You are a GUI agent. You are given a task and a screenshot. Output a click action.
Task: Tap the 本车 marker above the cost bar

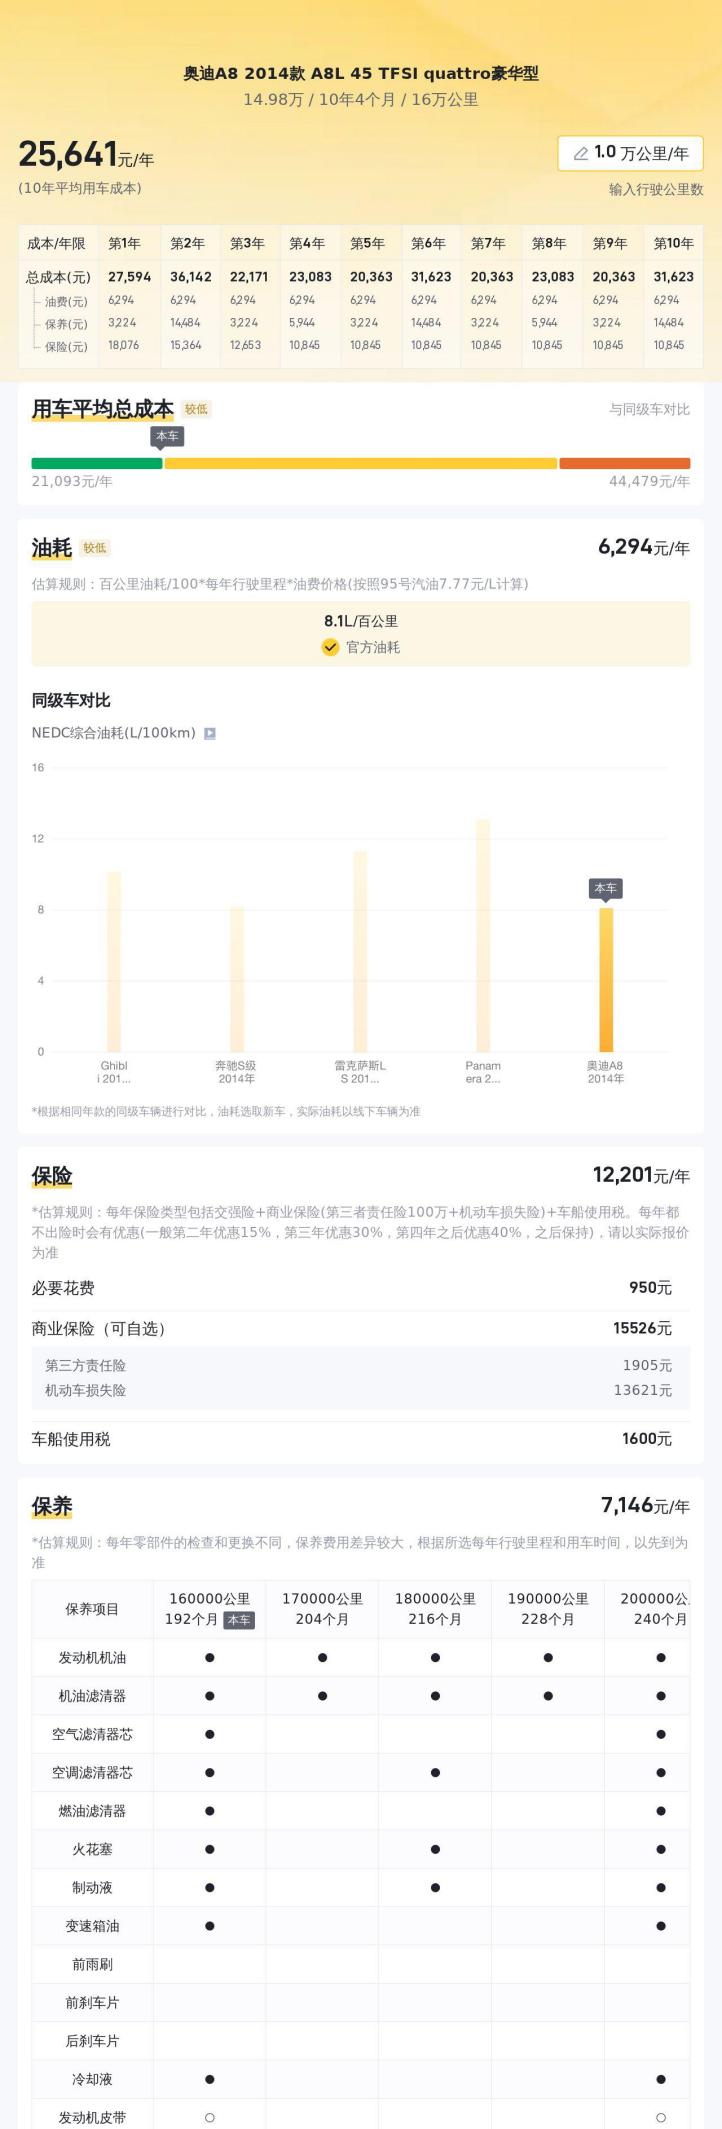coord(167,436)
